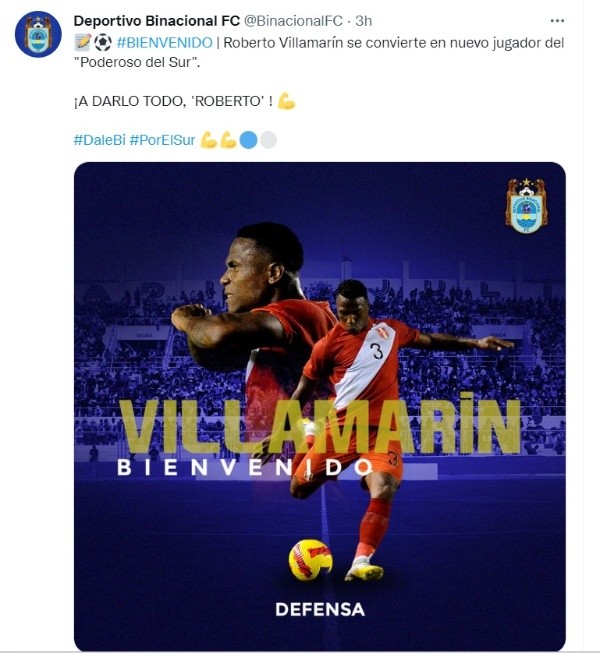Click the BIENVENIDO text in the graphic
600x653 pixels.
pos(245,467)
